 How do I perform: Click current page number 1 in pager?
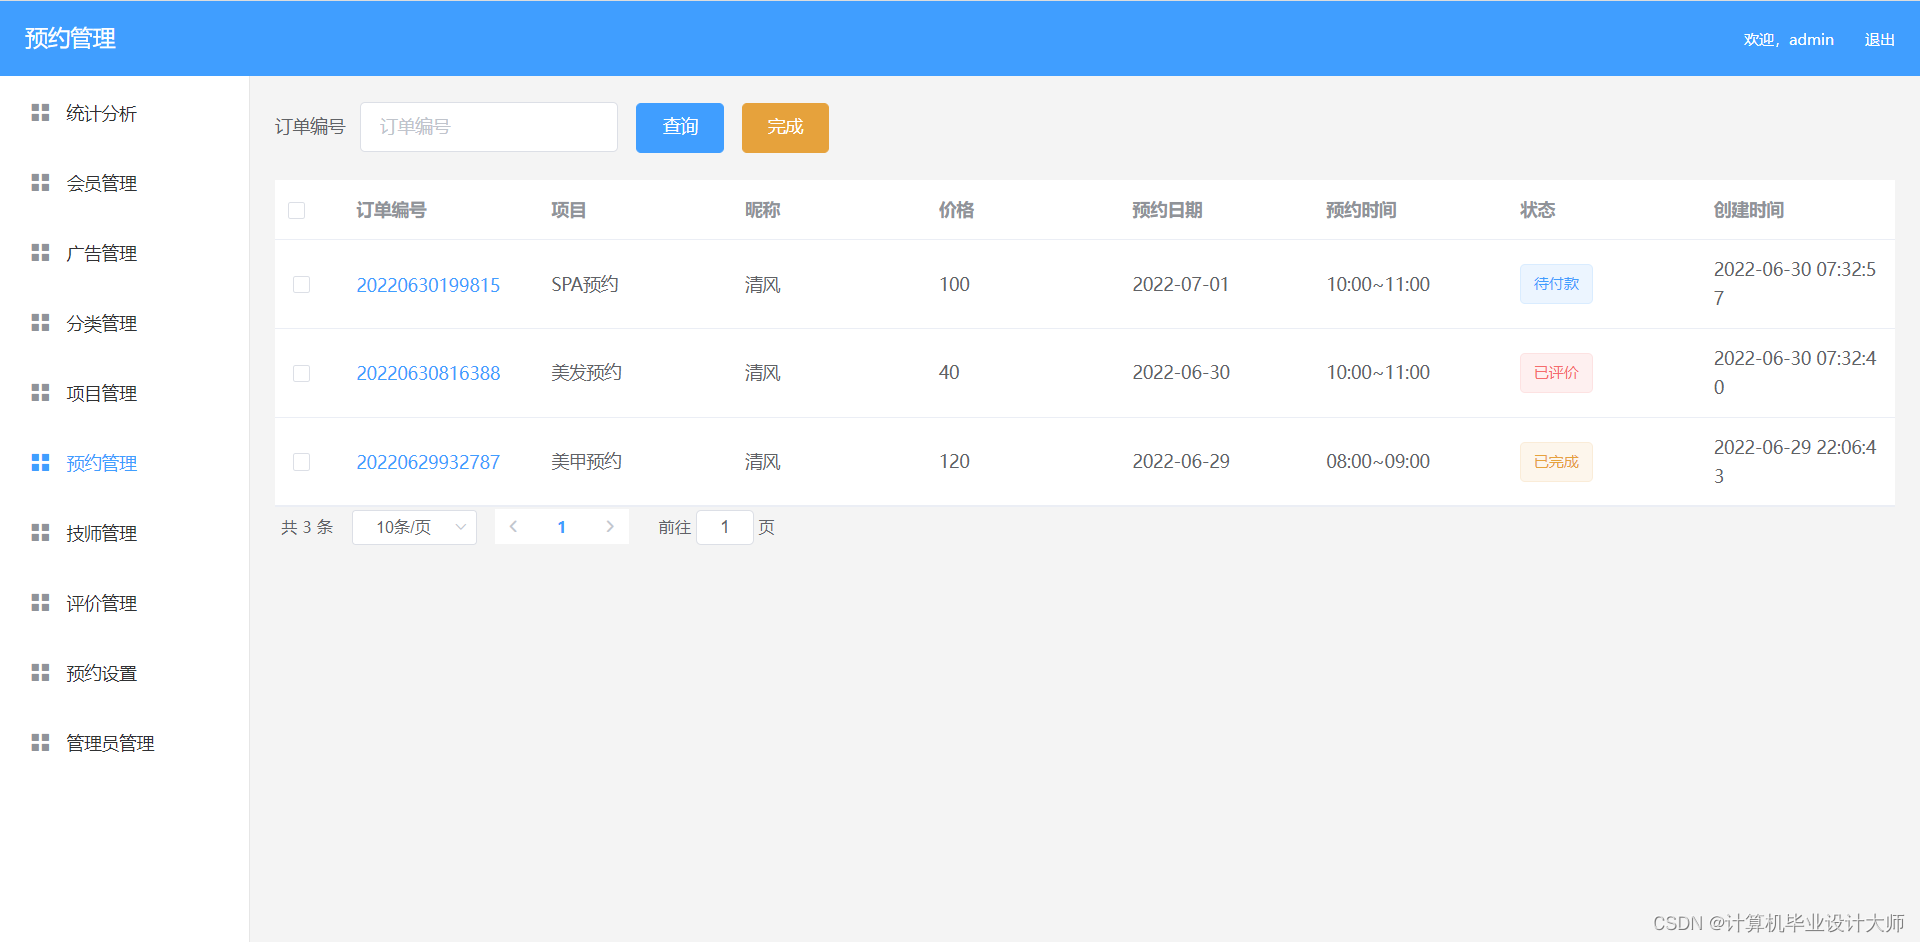tap(562, 527)
